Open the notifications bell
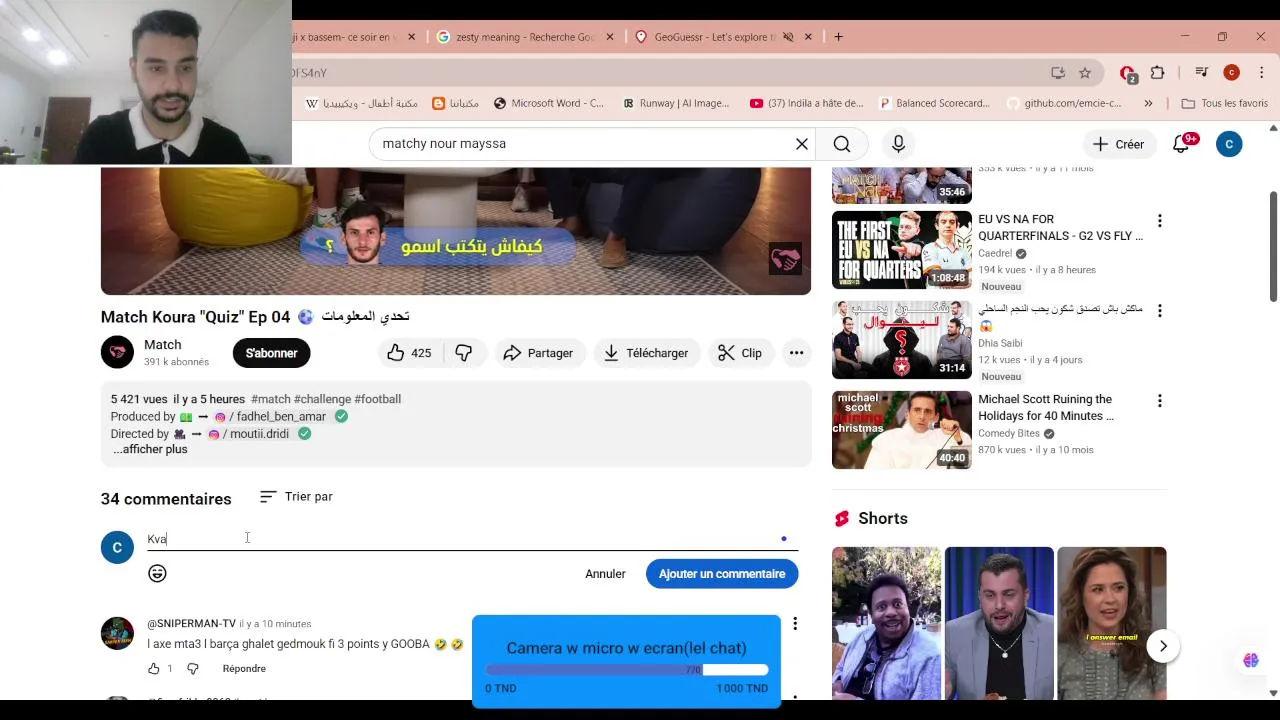Image resolution: width=1280 pixels, height=720 pixels. click(1181, 144)
